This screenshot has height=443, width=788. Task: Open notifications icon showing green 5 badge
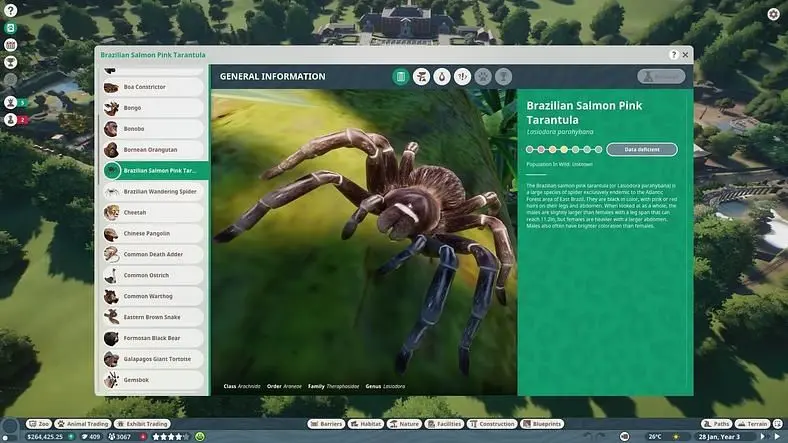11,102
